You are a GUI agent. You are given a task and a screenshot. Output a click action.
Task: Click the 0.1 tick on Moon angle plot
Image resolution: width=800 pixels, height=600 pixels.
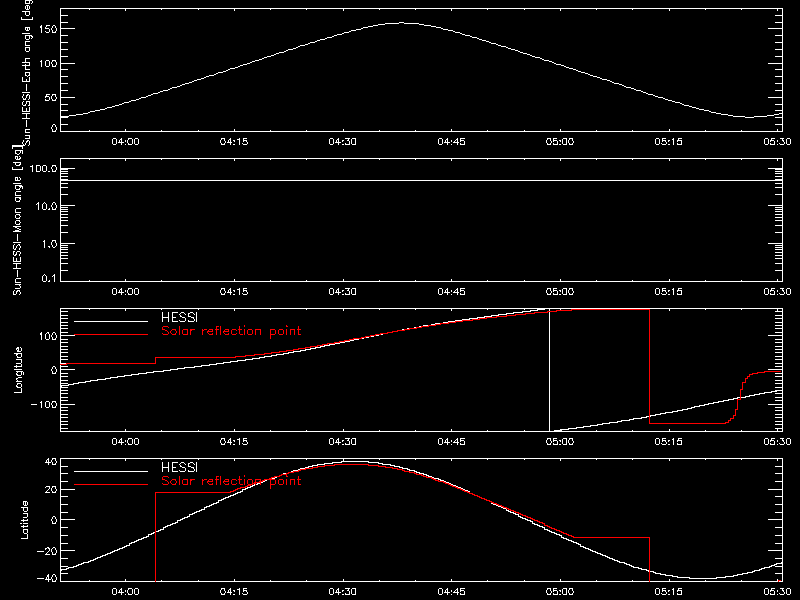(49, 278)
